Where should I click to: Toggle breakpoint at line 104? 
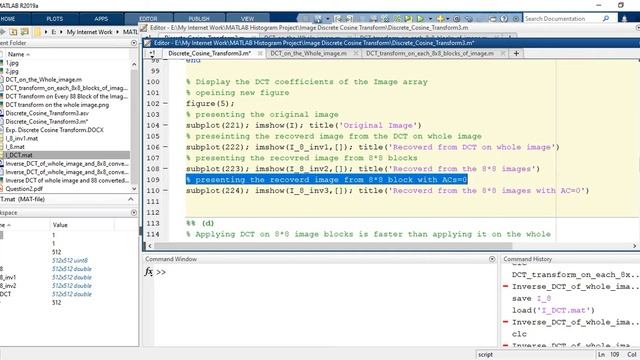tap(165, 125)
